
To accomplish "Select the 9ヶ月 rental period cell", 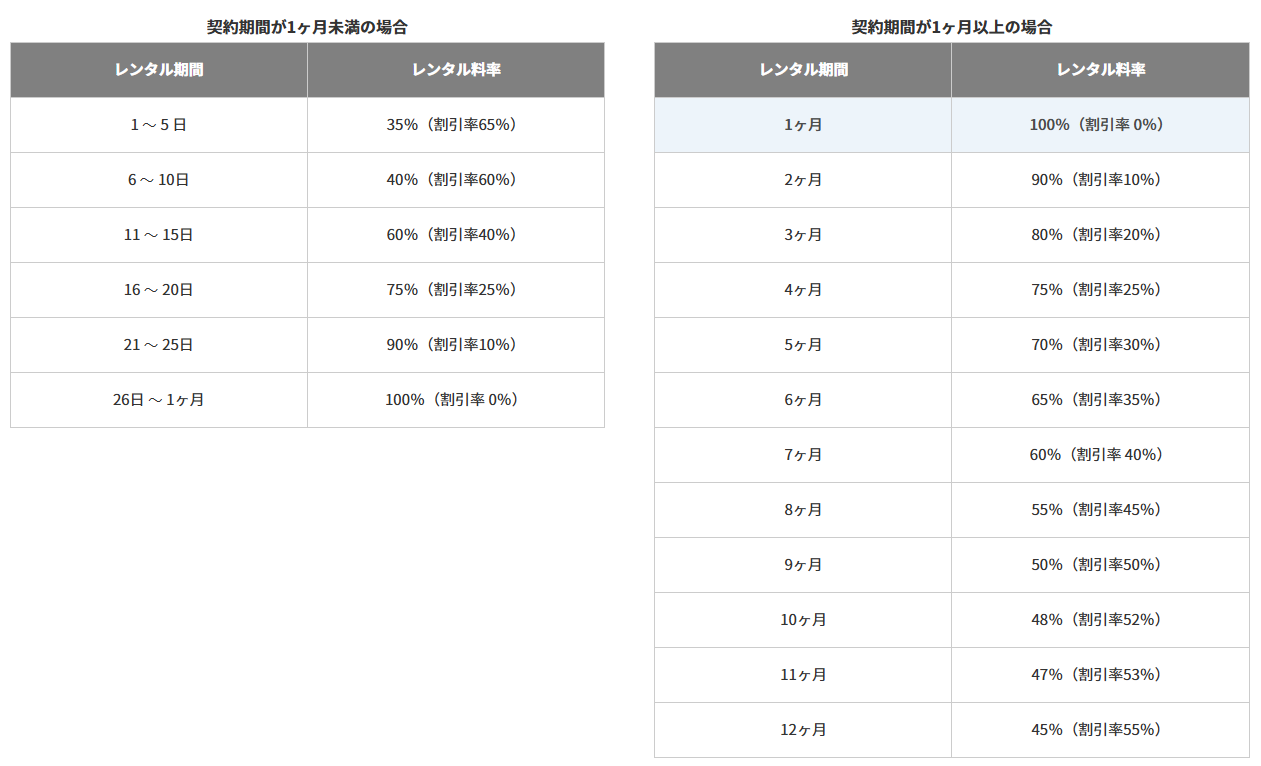I will pos(803,565).
